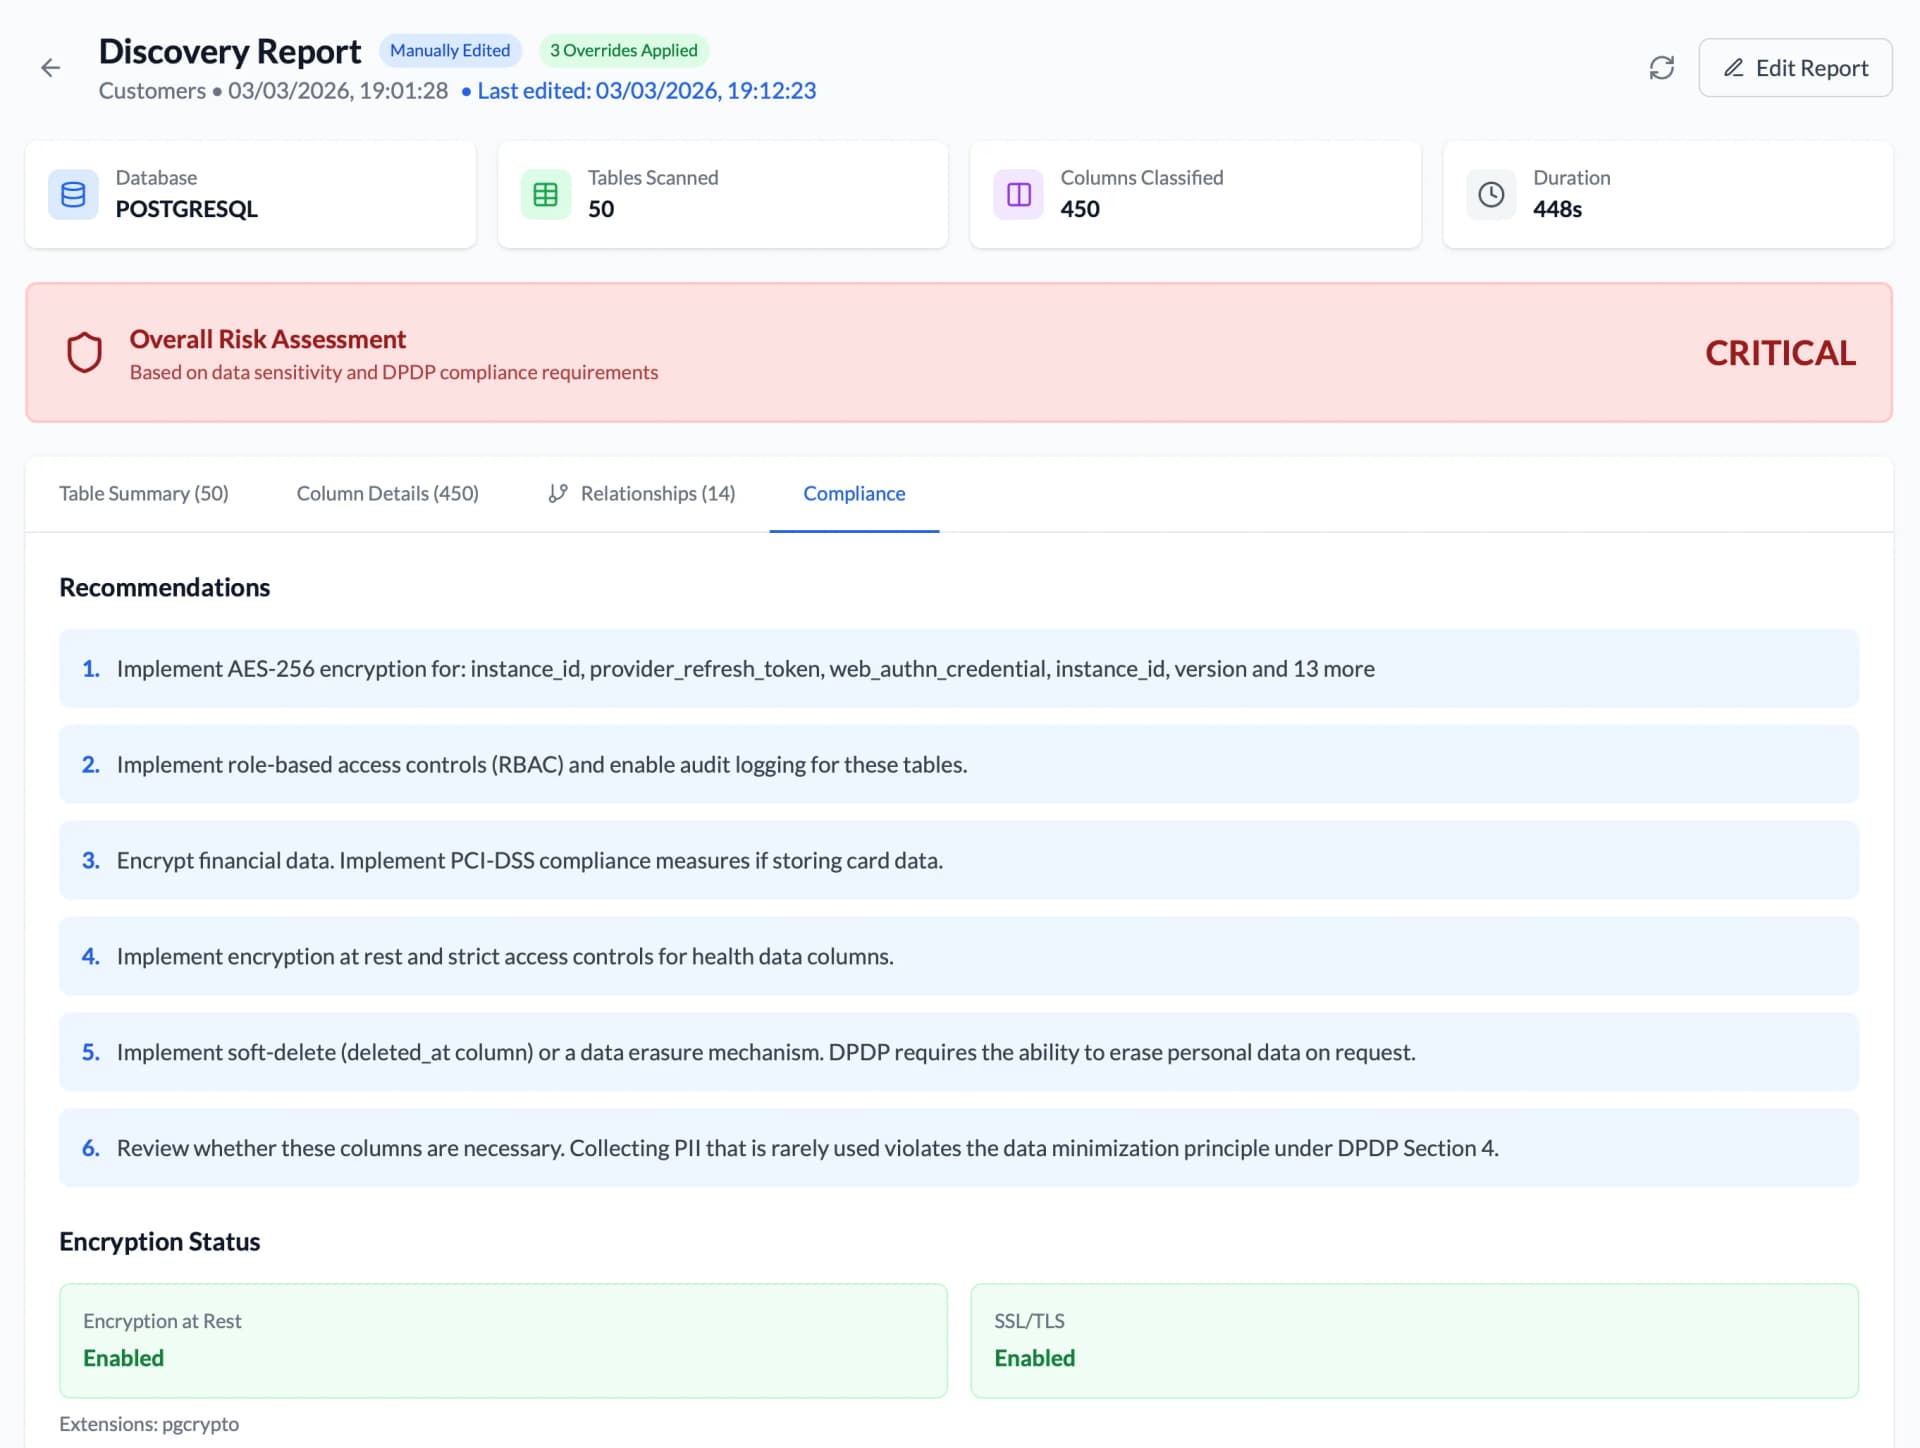Click the database icon on the POSTGRESQL card
This screenshot has height=1448, width=1920.
point(72,194)
